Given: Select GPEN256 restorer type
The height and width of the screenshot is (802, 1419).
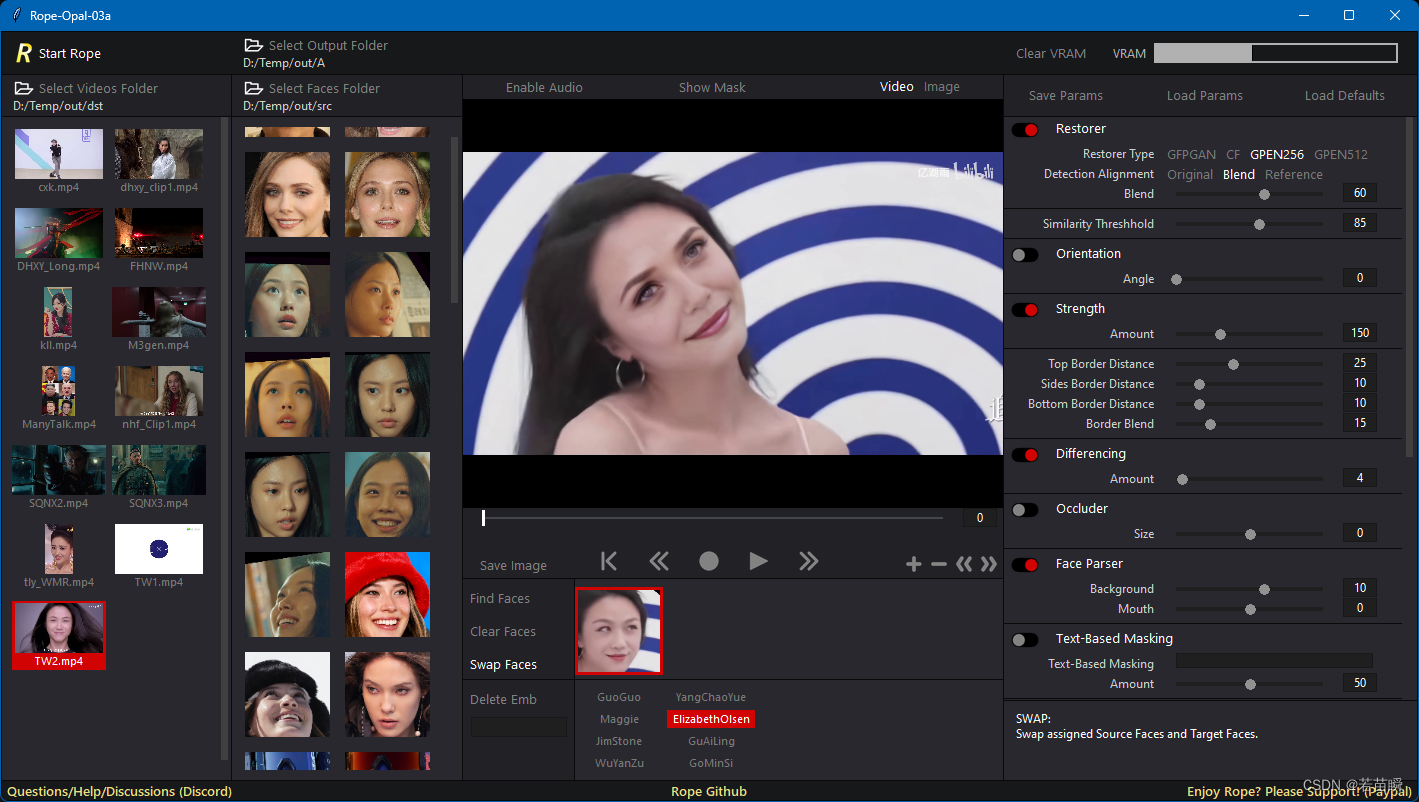Looking at the screenshot, I should point(1277,154).
